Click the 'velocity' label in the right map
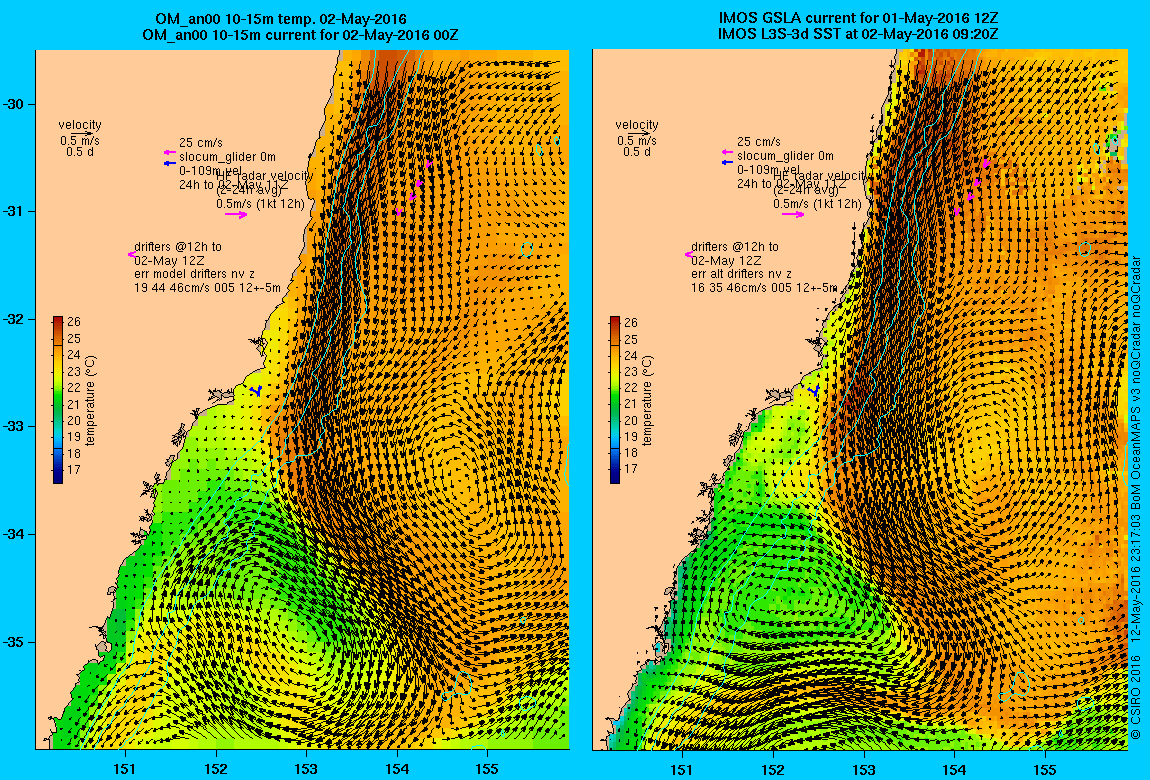Image resolution: width=1150 pixels, height=780 pixels. click(x=637, y=125)
